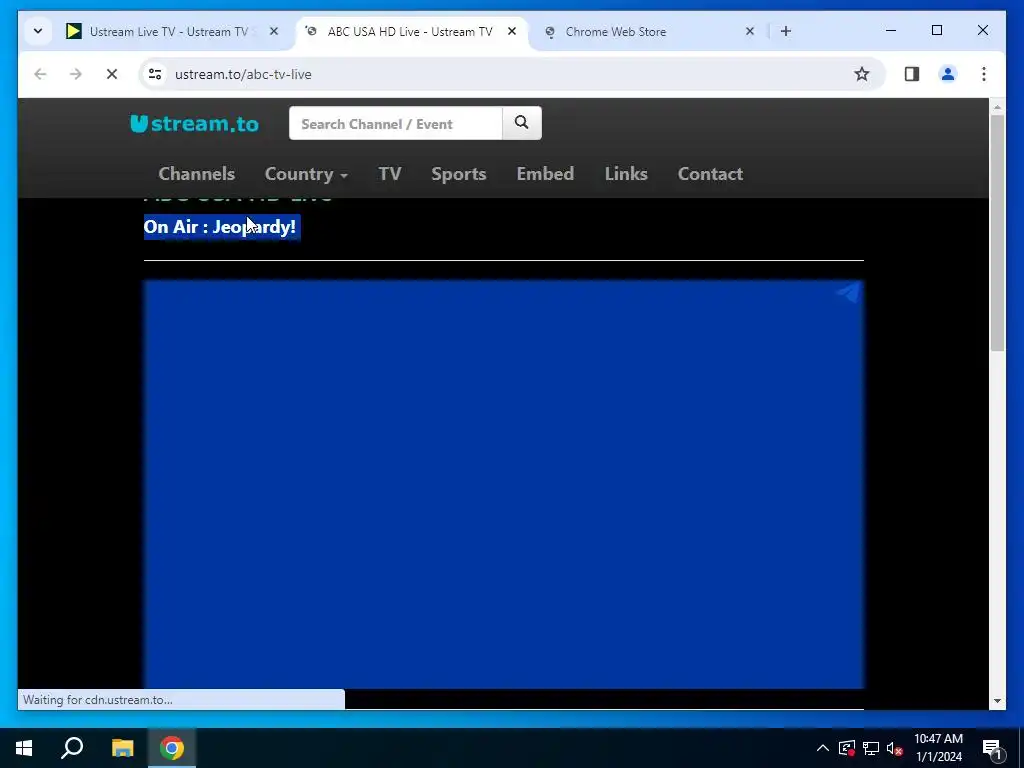Click the scrollbar down arrow
The width and height of the screenshot is (1024, 768).
coord(997,701)
